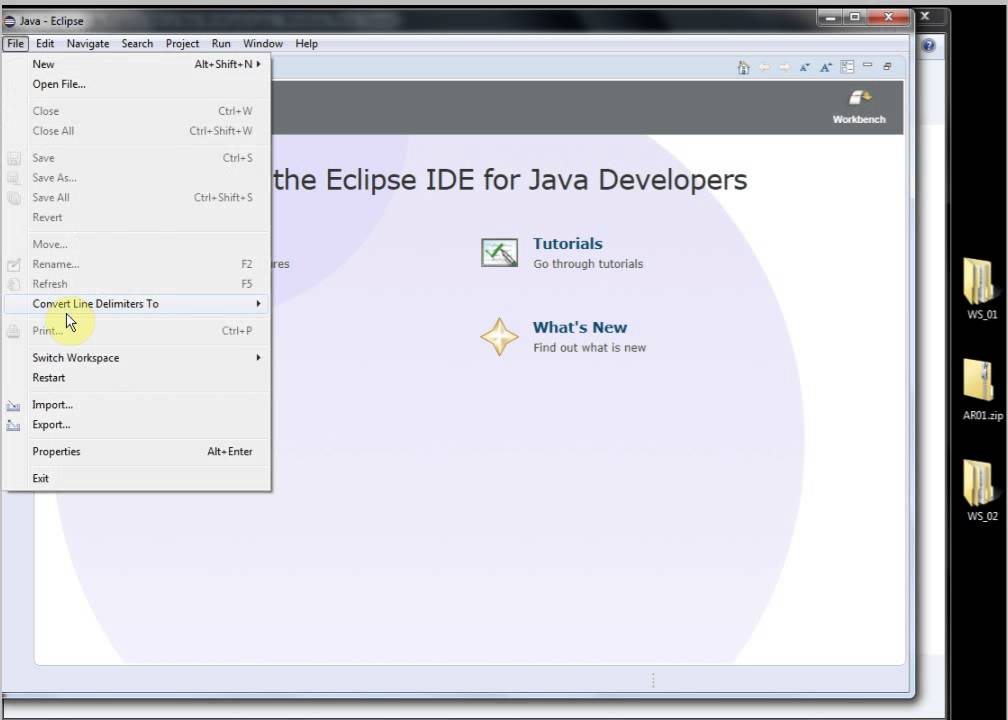Open the Window menu

pyautogui.click(x=263, y=44)
